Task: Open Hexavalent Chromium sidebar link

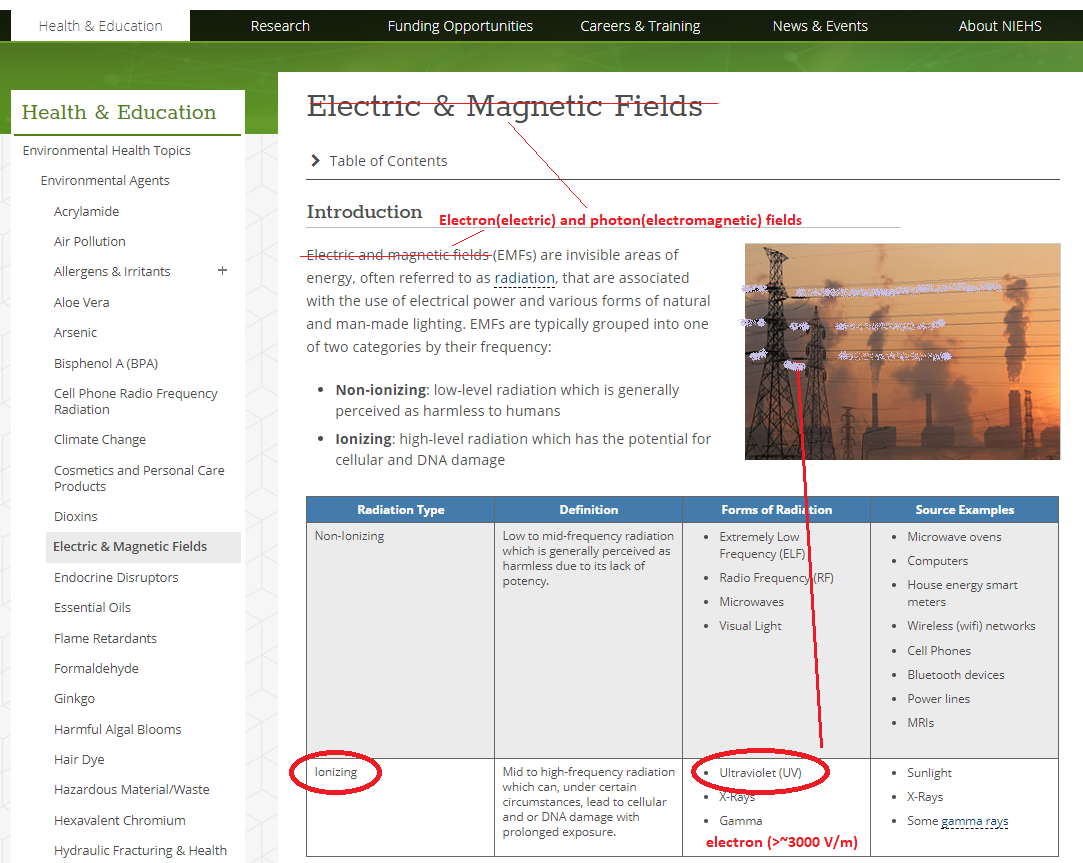Action: (120, 820)
